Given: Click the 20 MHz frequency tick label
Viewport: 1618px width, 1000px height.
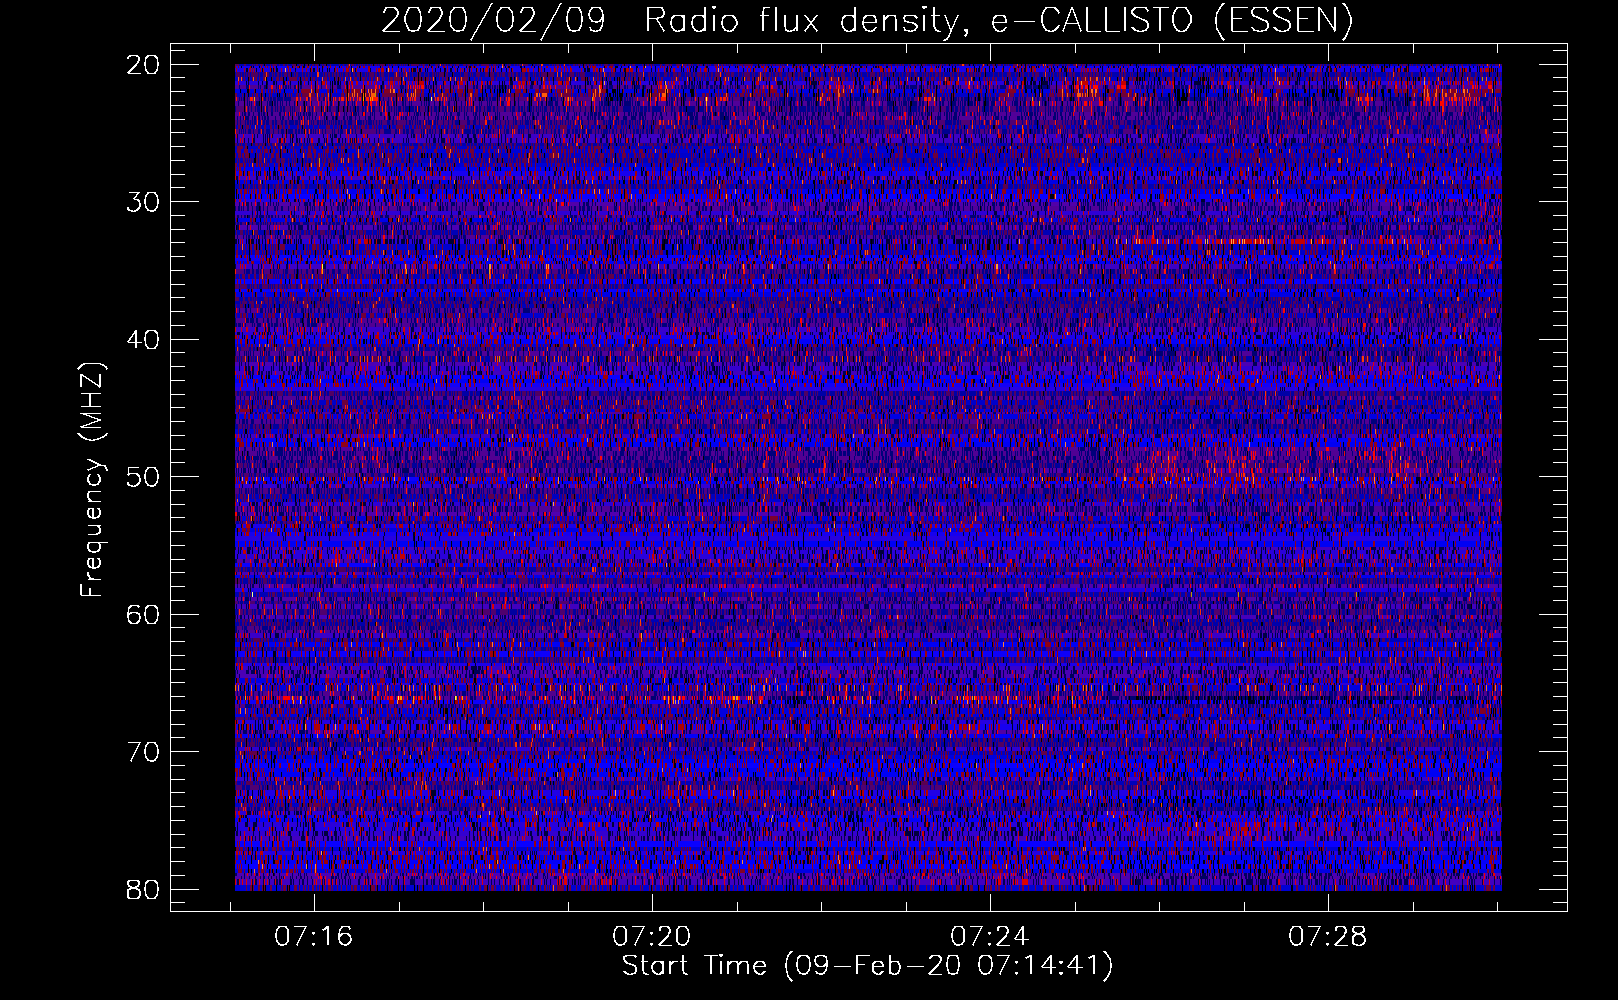Looking at the screenshot, I should [144, 65].
